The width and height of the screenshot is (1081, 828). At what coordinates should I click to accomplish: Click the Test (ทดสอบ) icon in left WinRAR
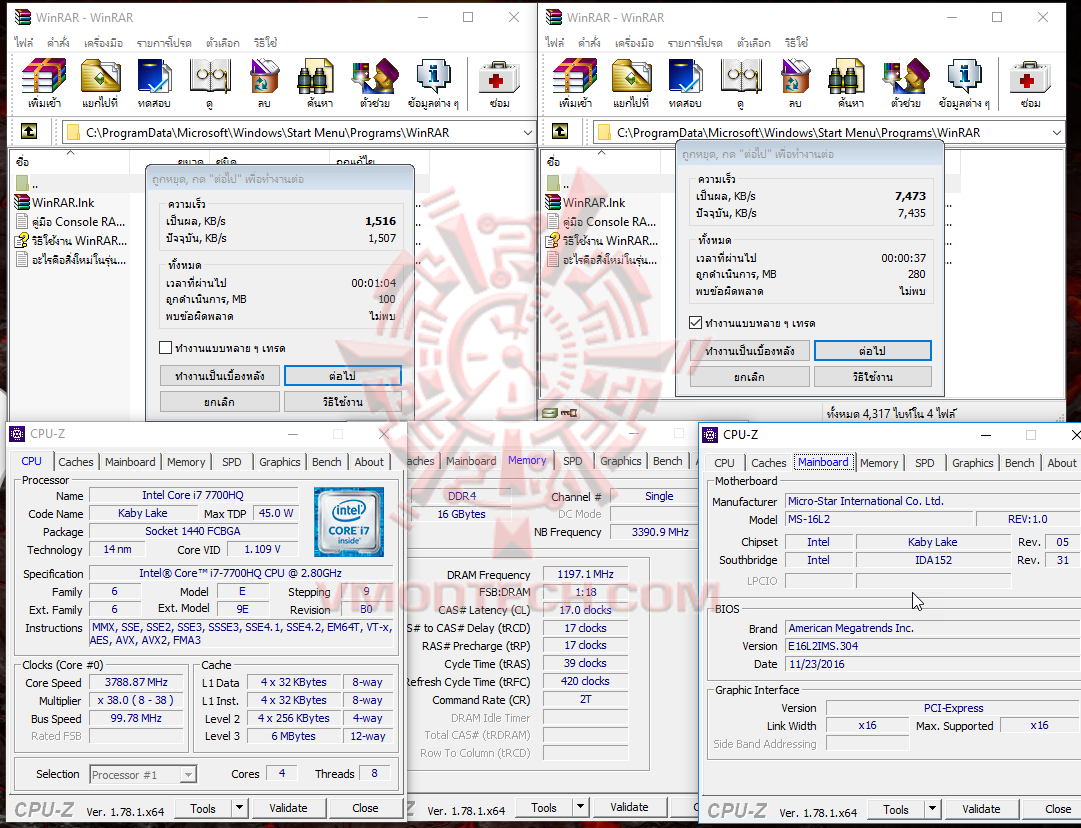coord(154,83)
